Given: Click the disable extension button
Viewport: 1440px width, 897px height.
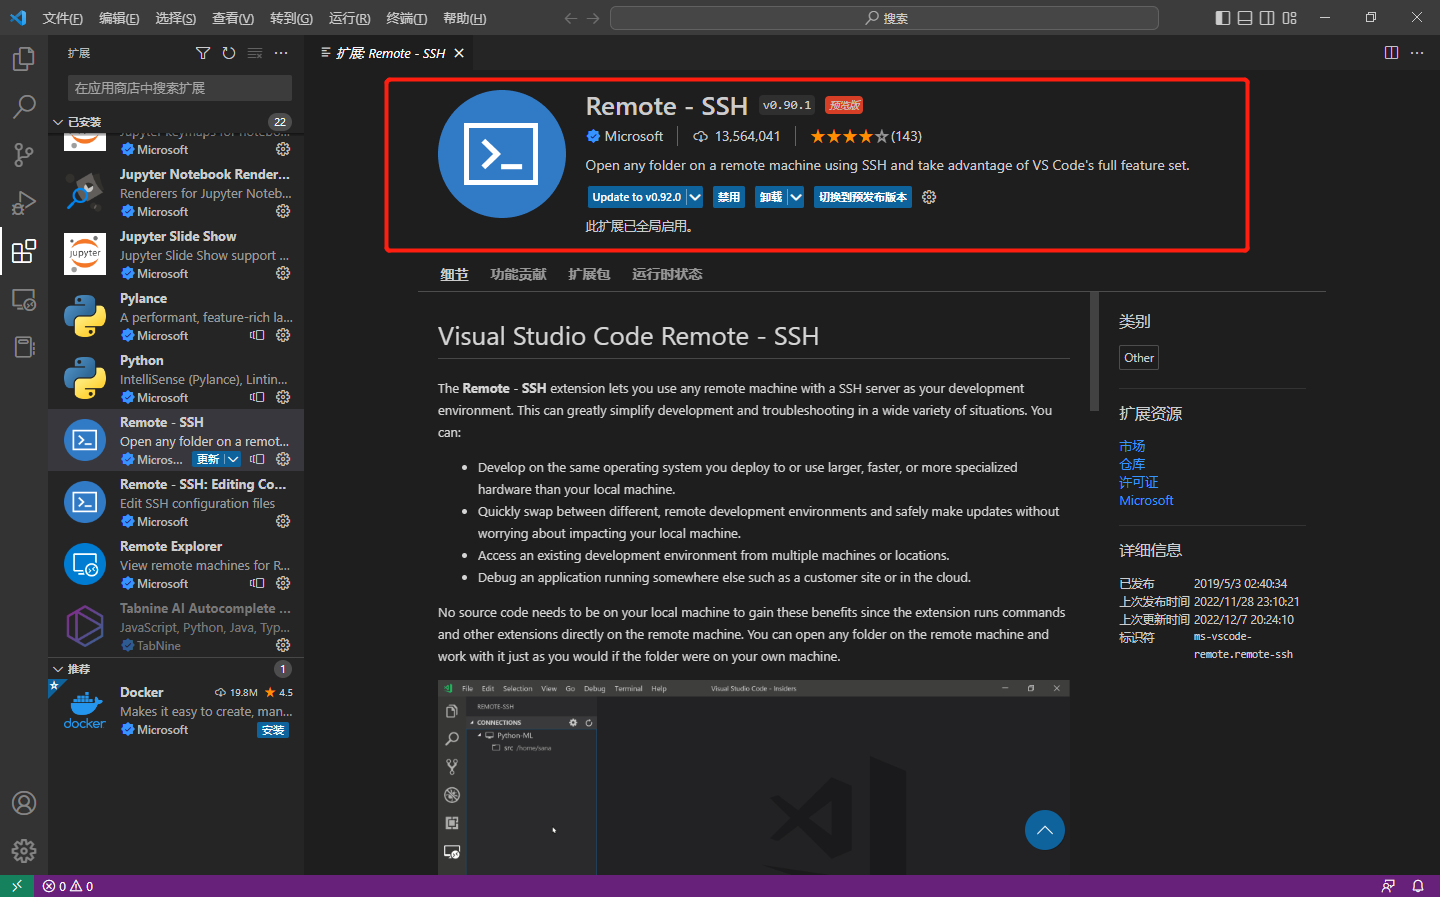Looking at the screenshot, I should click(x=729, y=197).
